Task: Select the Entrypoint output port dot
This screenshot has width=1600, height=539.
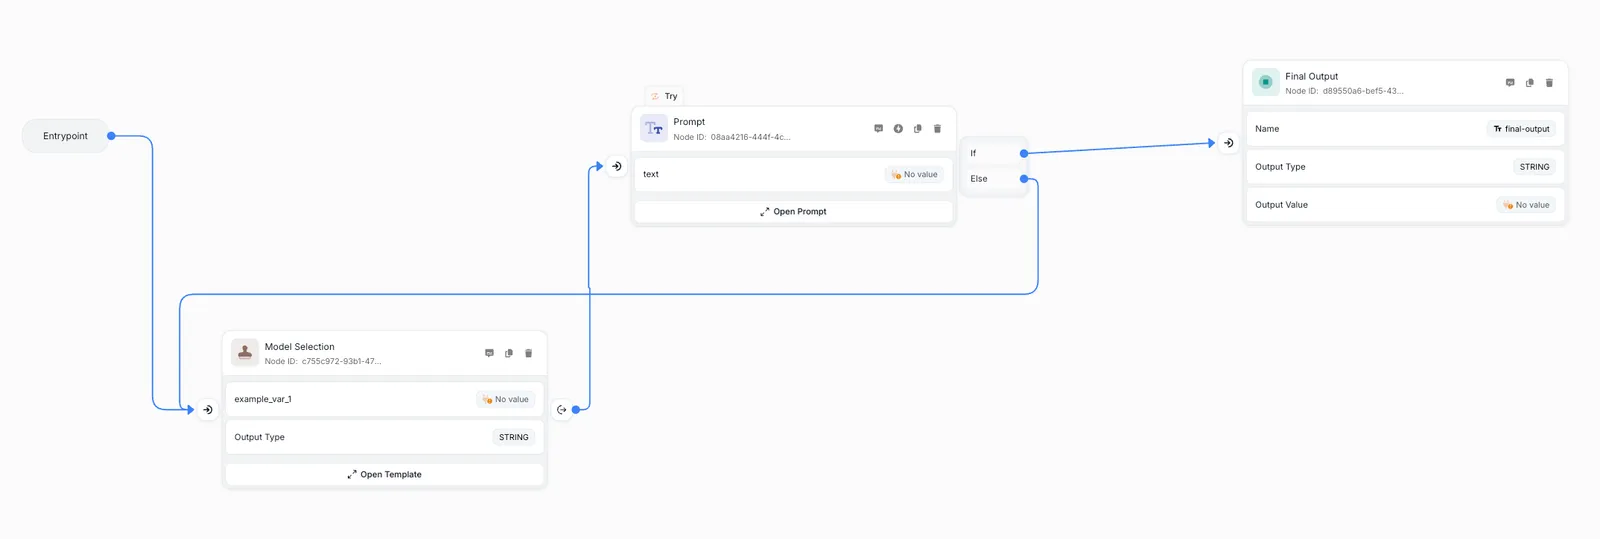Action: coord(111,136)
